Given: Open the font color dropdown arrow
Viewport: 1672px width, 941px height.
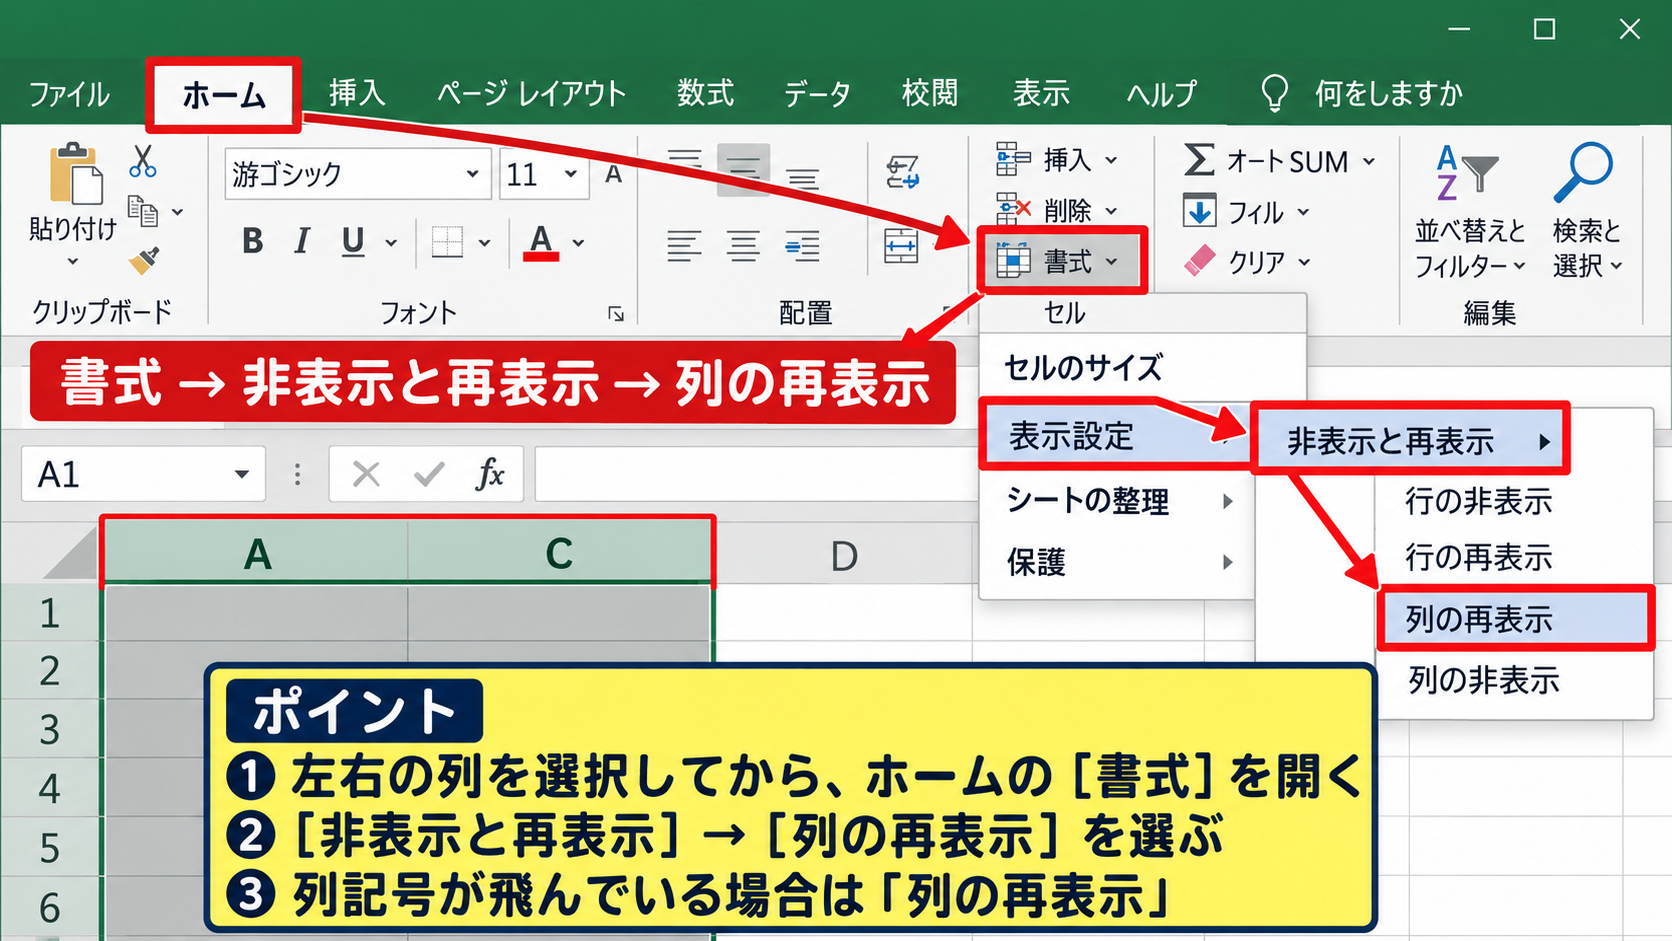Looking at the screenshot, I should 578,243.
